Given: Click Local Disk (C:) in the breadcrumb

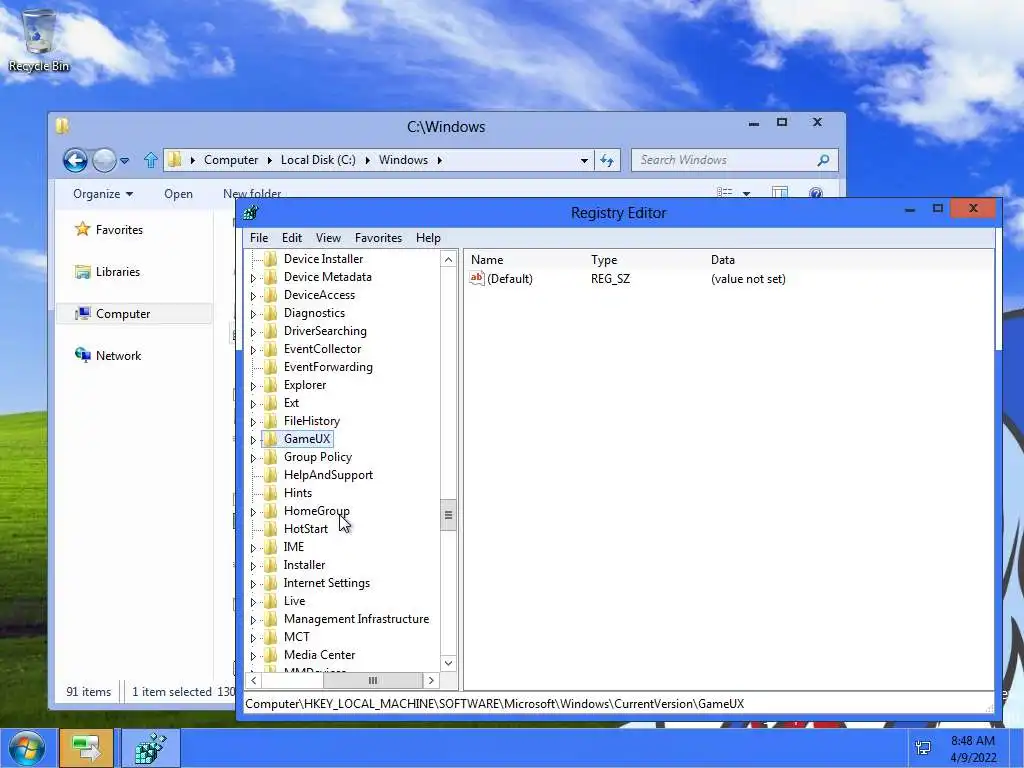Looking at the screenshot, I should click(318, 160).
